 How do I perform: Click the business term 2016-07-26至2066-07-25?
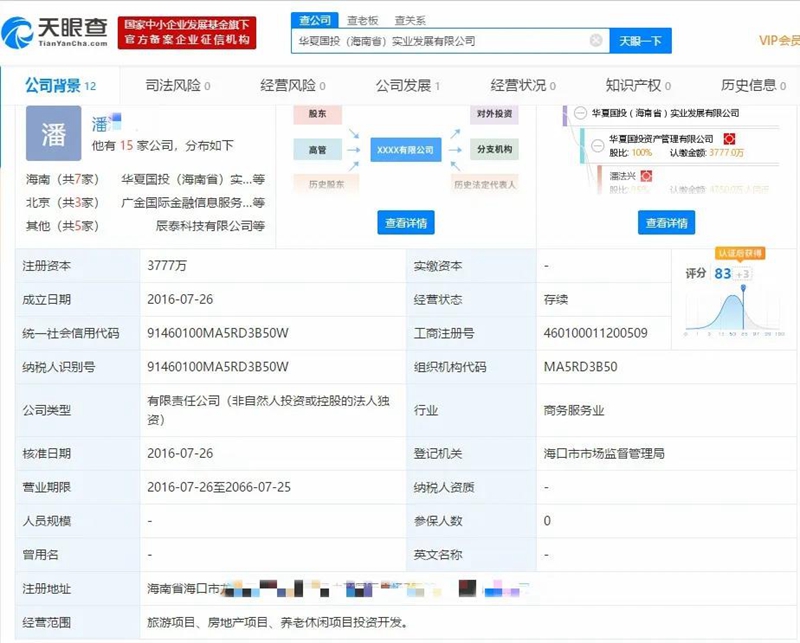[219, 487]
